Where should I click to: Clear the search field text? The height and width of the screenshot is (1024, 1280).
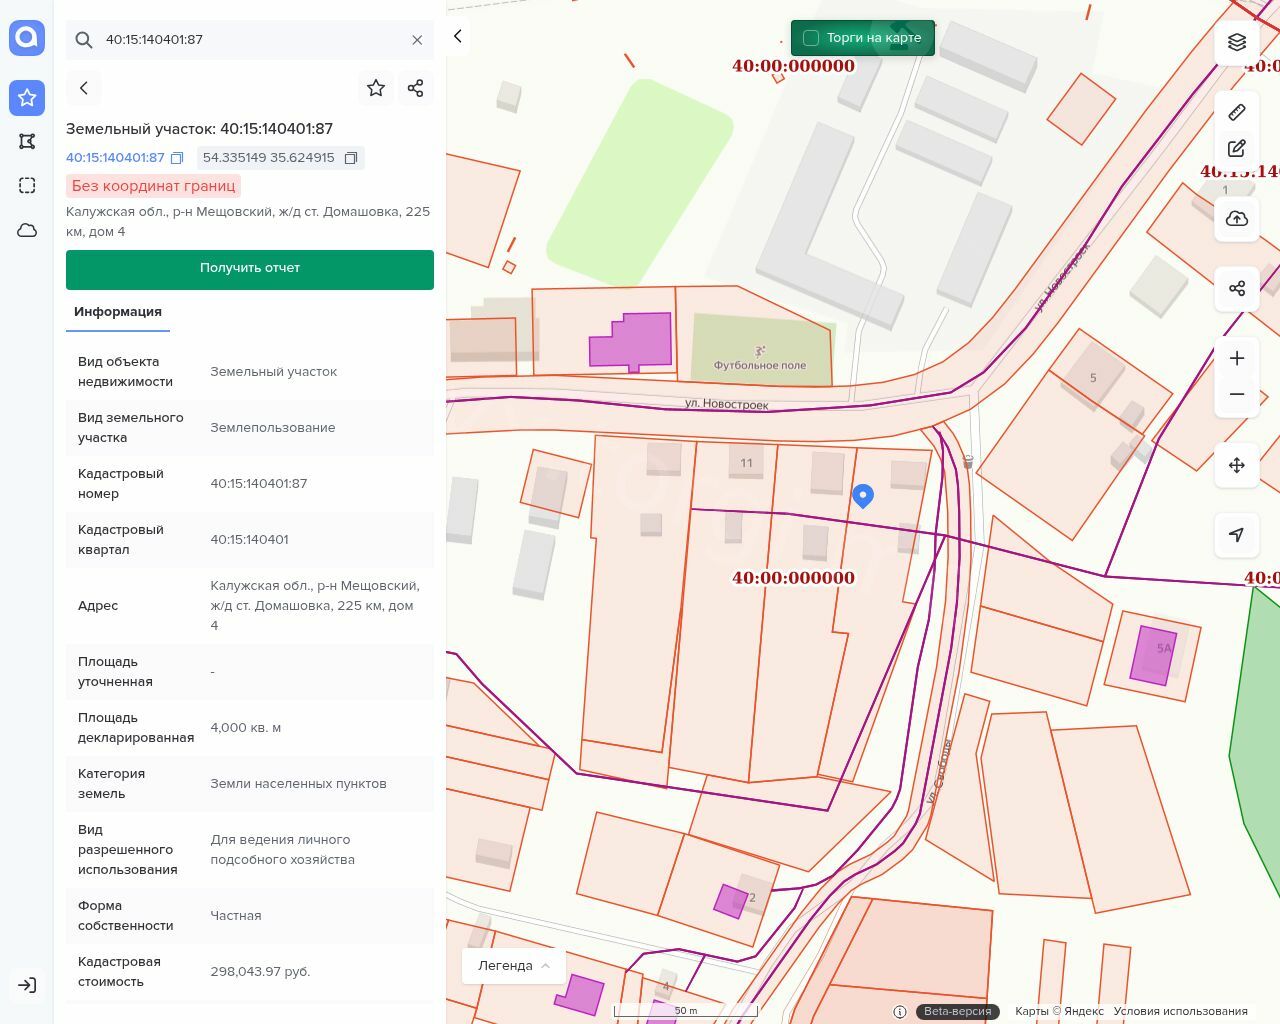coord(417,40)
